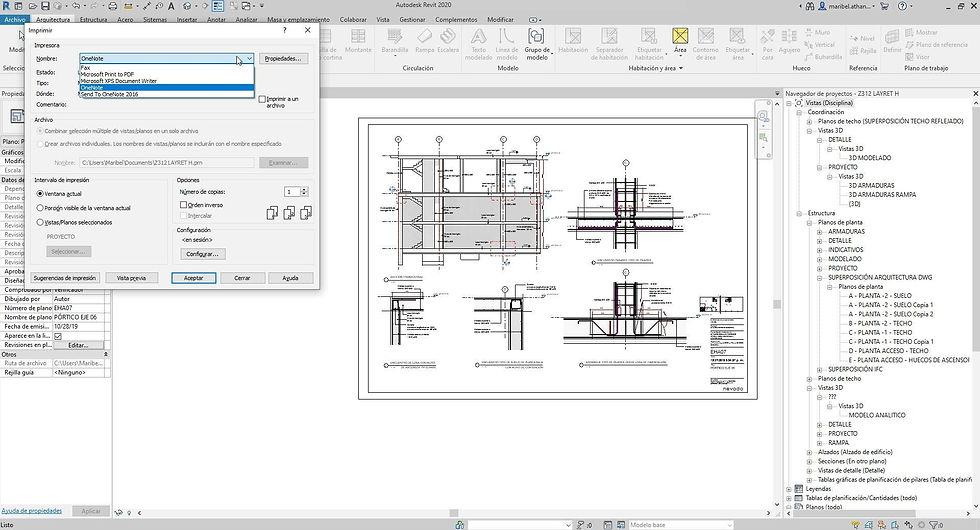The image size is (980, 530).
Task: Click the 'Configurar...' button
Action: (x=202, y=254)
